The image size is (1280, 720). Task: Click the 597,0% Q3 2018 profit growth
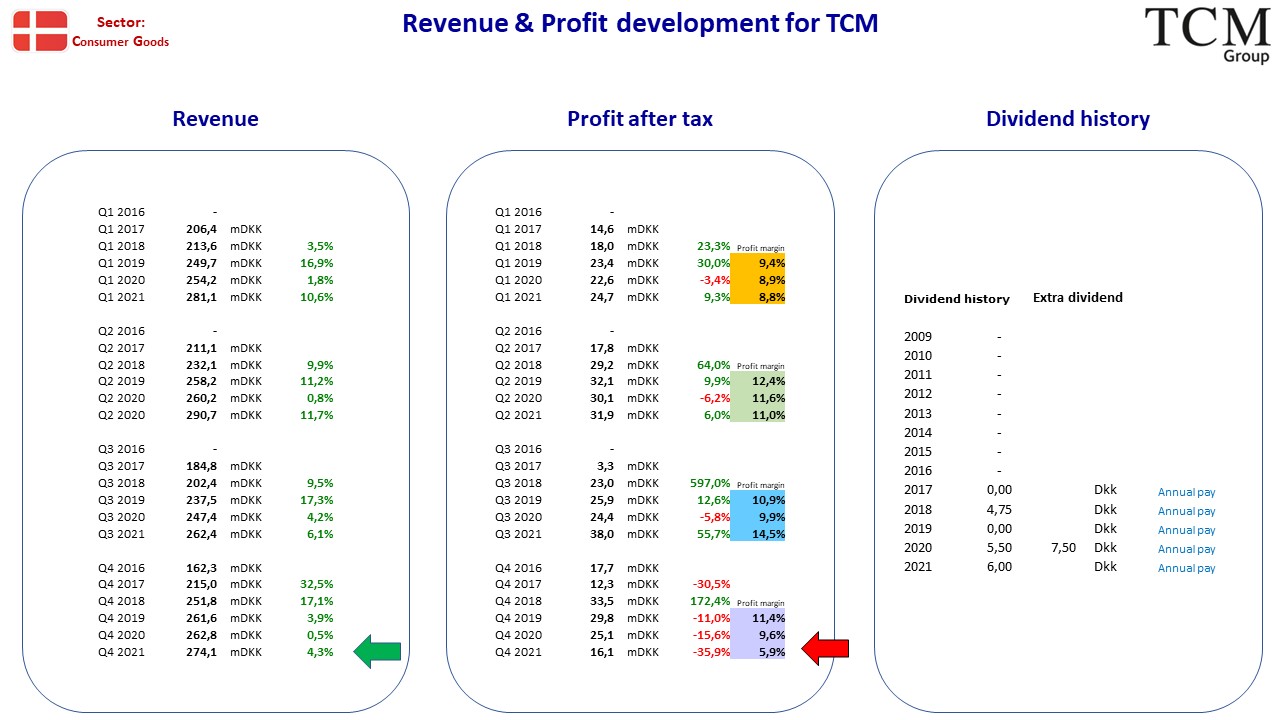pos(710,483)
